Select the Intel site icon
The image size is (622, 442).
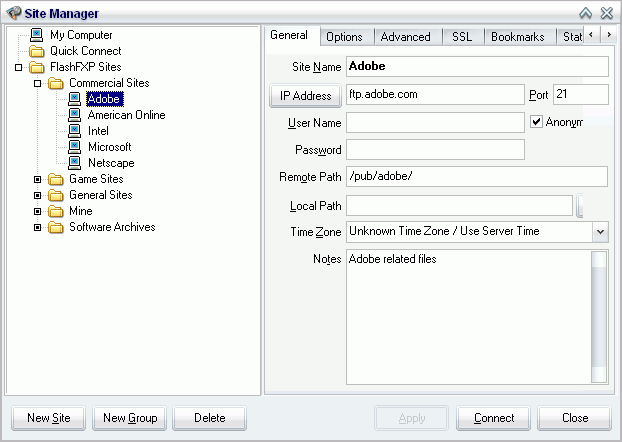(75, 131)
